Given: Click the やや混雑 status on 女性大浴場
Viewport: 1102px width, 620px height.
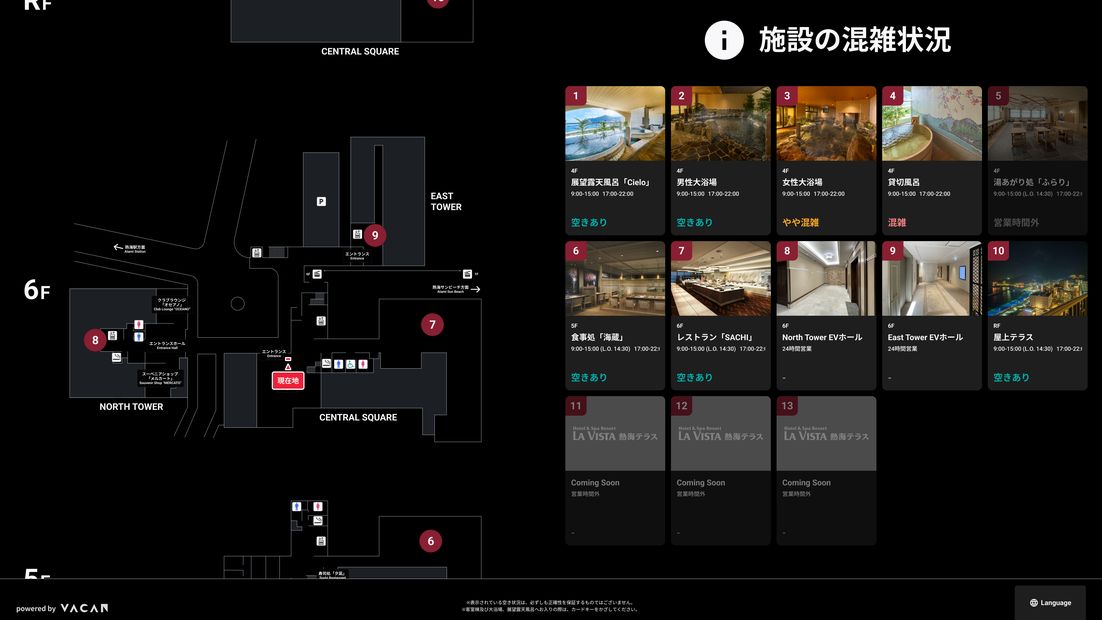Looking at the screenshot, I should [800, 222].
